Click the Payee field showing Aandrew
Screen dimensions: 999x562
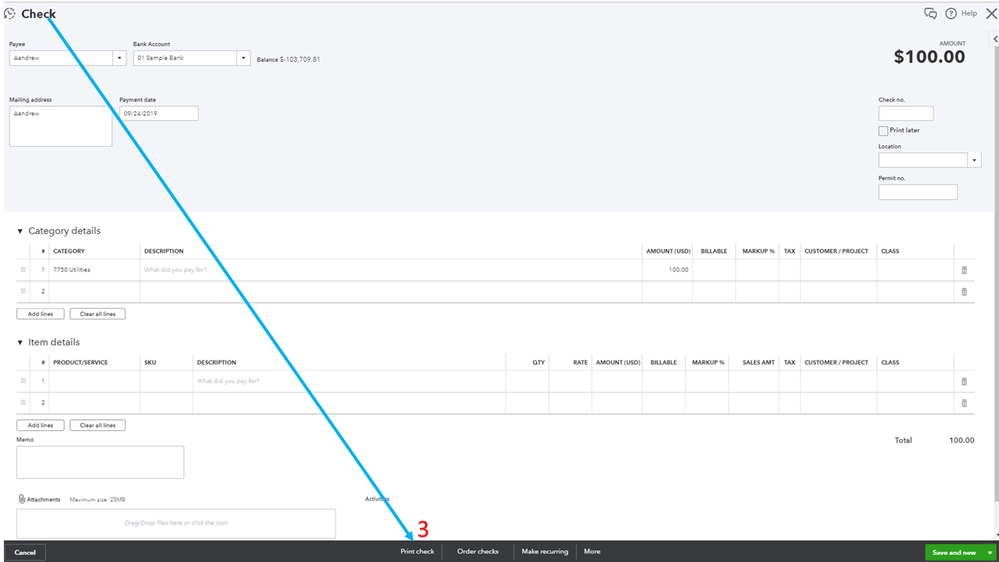[61, 58]
